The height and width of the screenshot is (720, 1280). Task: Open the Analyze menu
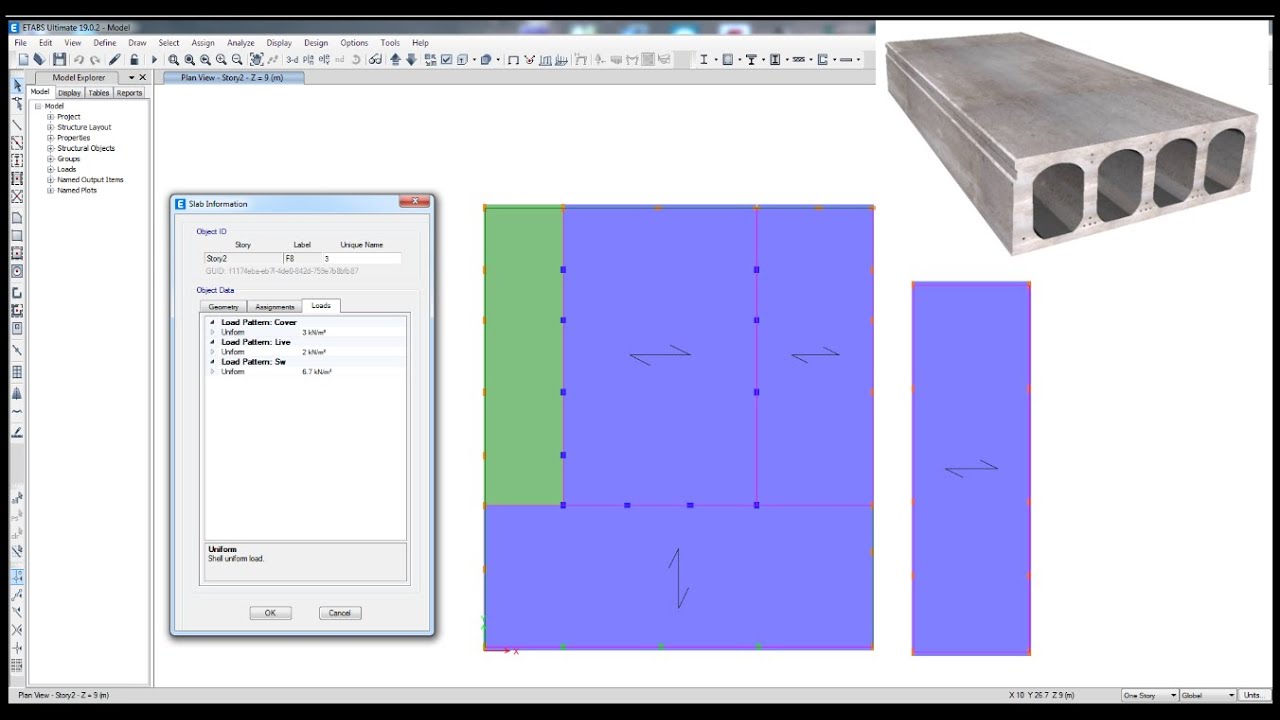tap(240, 43)
